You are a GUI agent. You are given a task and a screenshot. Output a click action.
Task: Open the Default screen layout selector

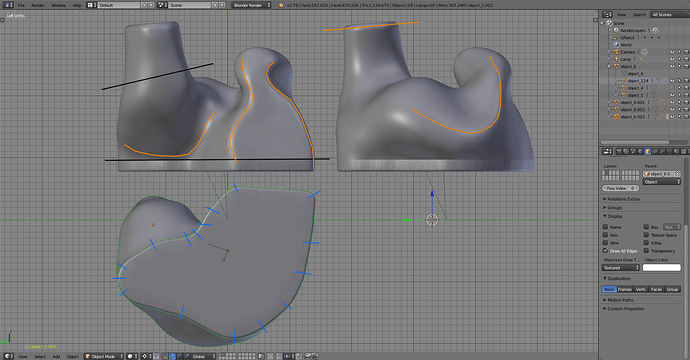point(119,5)
